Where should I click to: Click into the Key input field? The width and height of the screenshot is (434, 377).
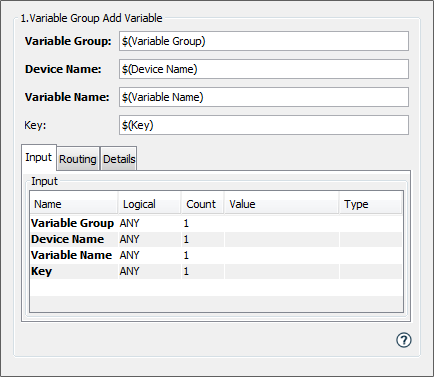pos(264,125)
